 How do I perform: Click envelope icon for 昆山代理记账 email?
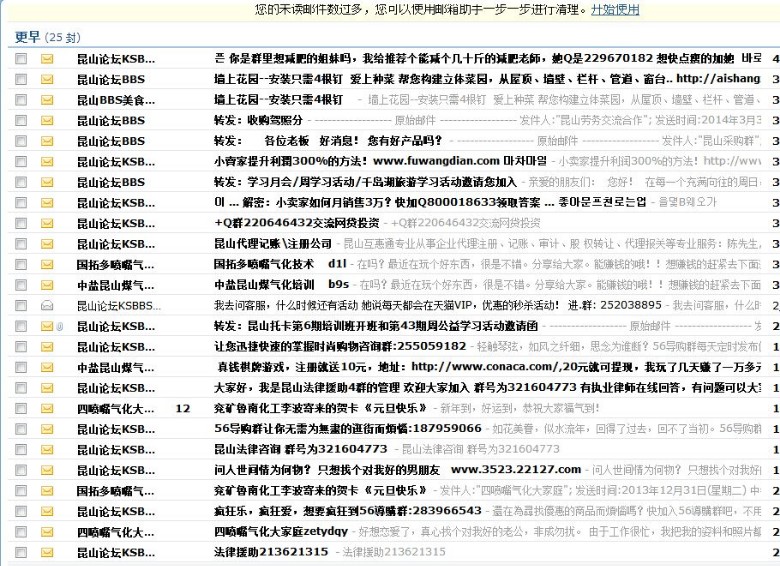coord(47,243)
